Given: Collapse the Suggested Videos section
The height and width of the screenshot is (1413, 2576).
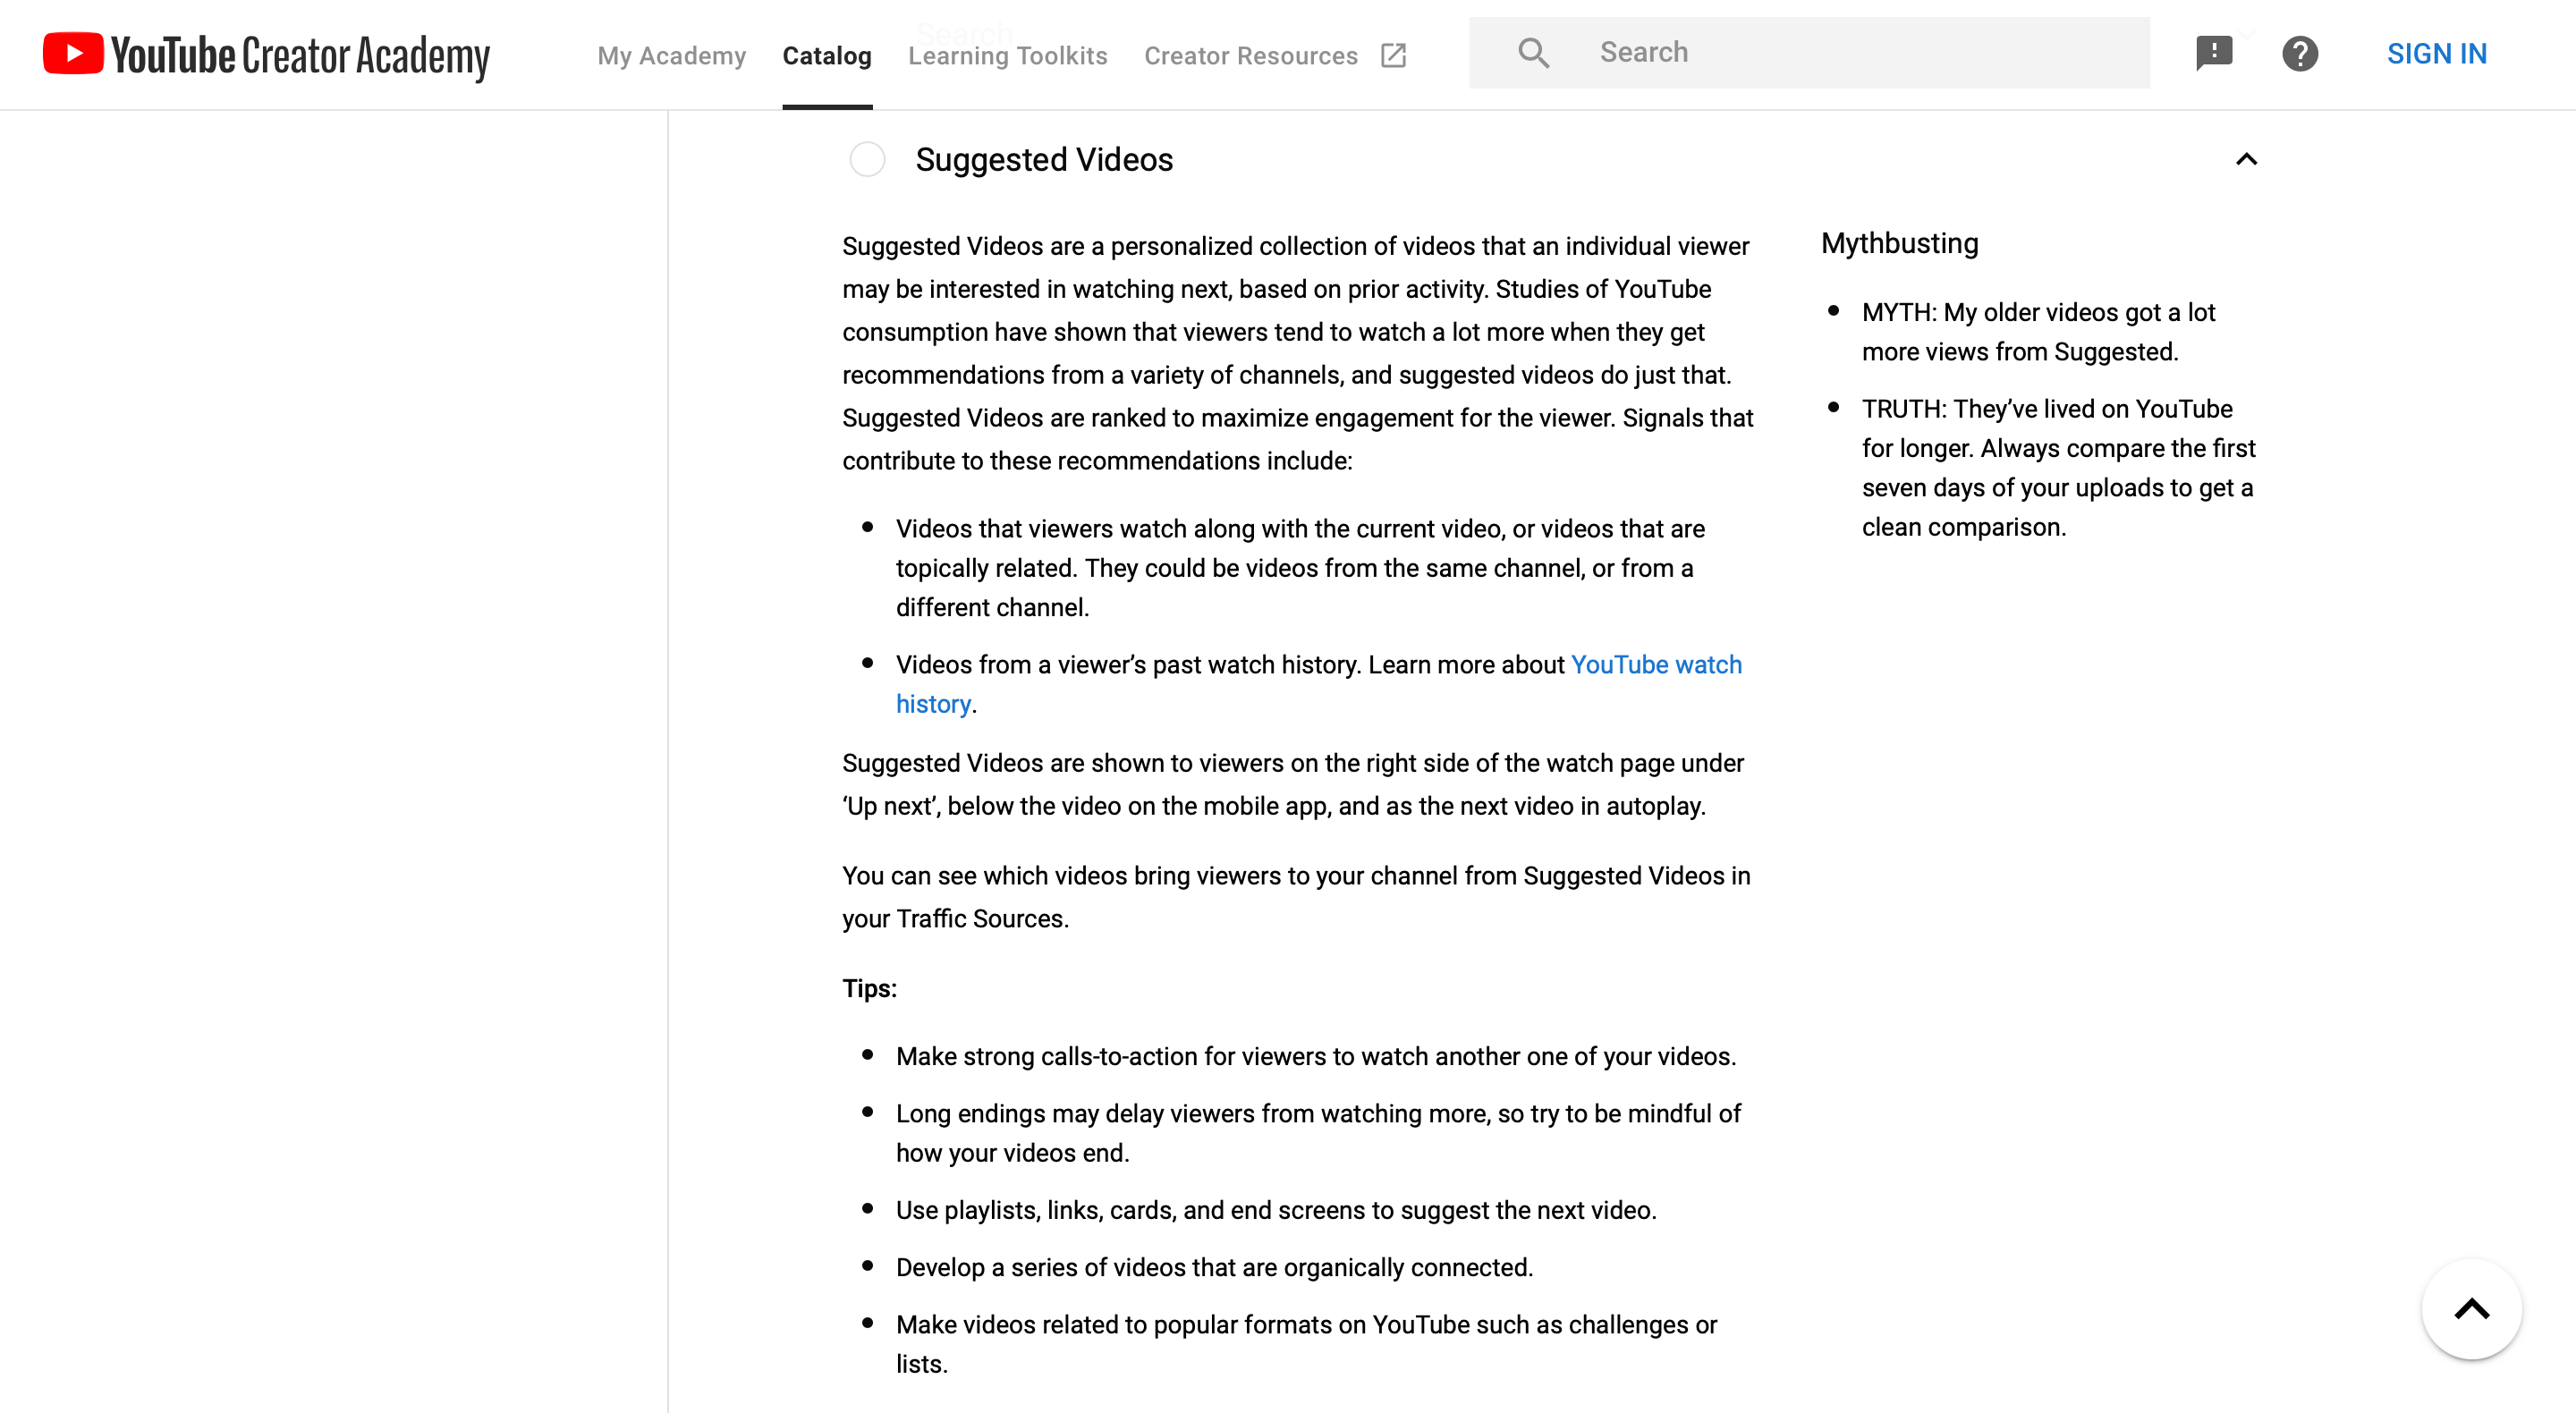Looking at the screenshot, I should tap(2244, 160).
